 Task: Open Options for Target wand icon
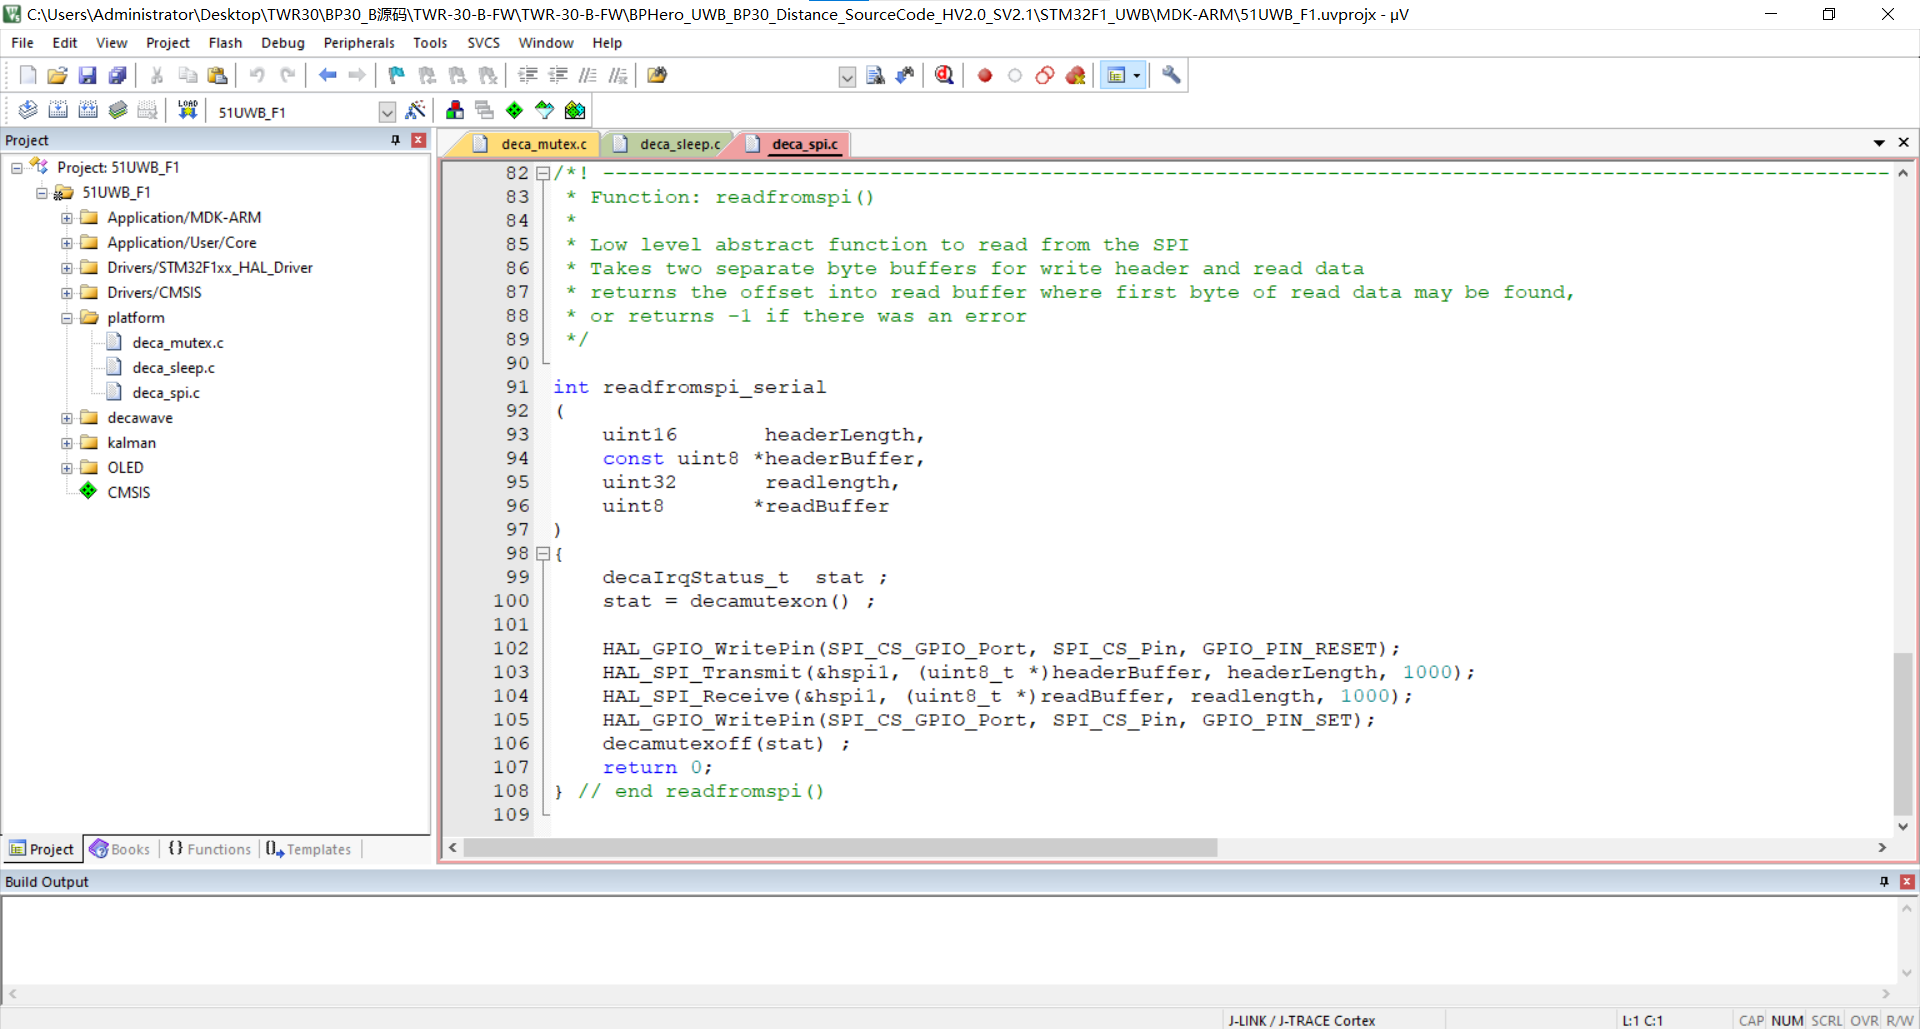coord(416,110)
